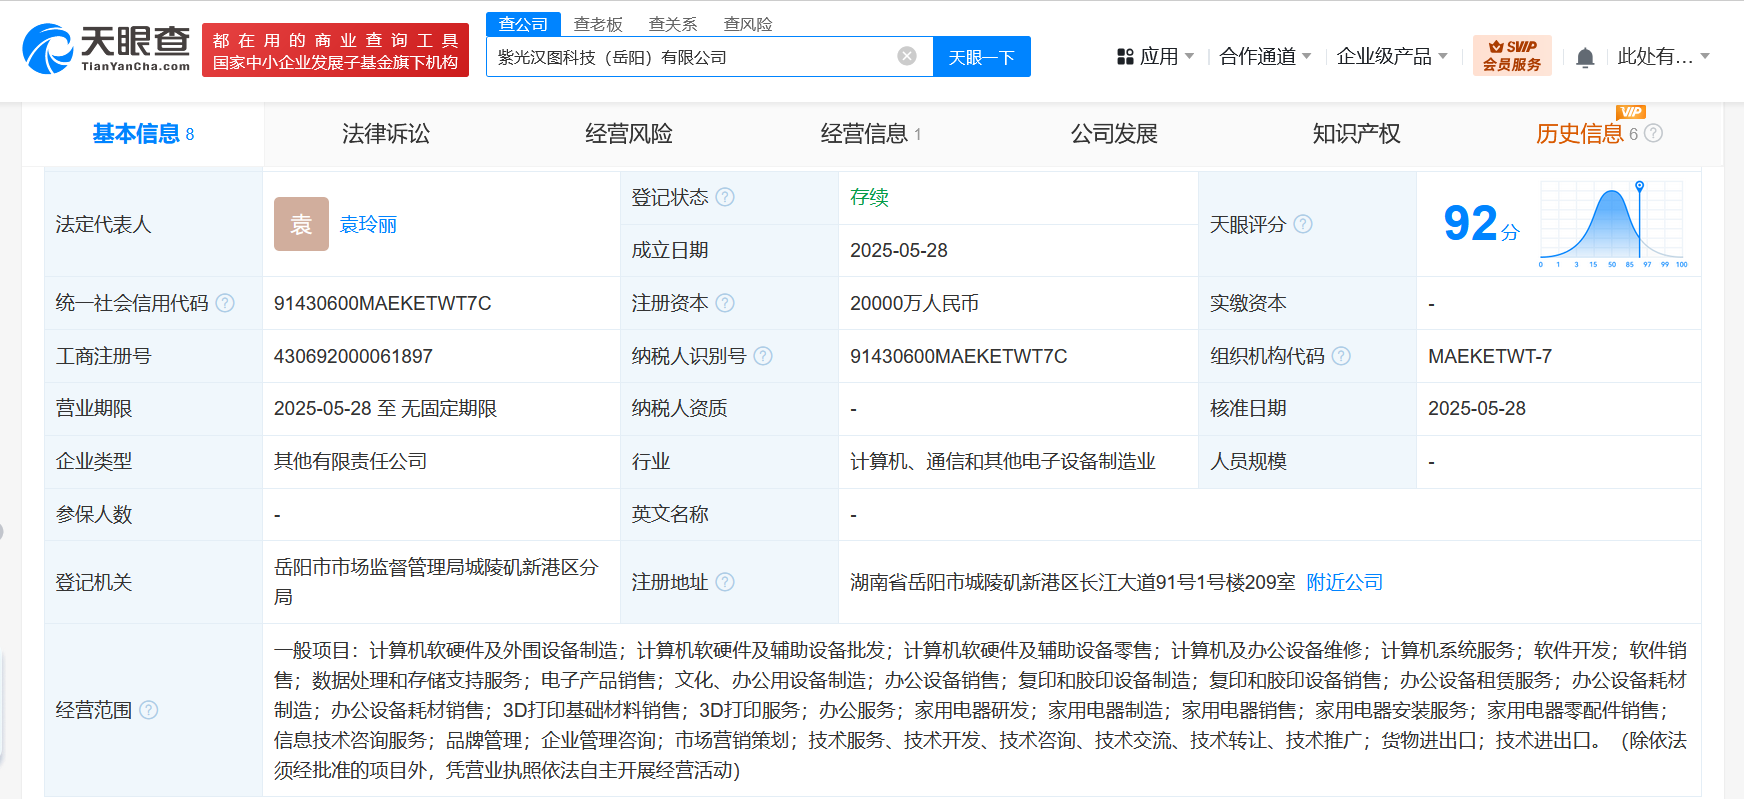Click help icon next to 登记状态
This screenshot has height=799, width=1744.
[x=725, y=197]
